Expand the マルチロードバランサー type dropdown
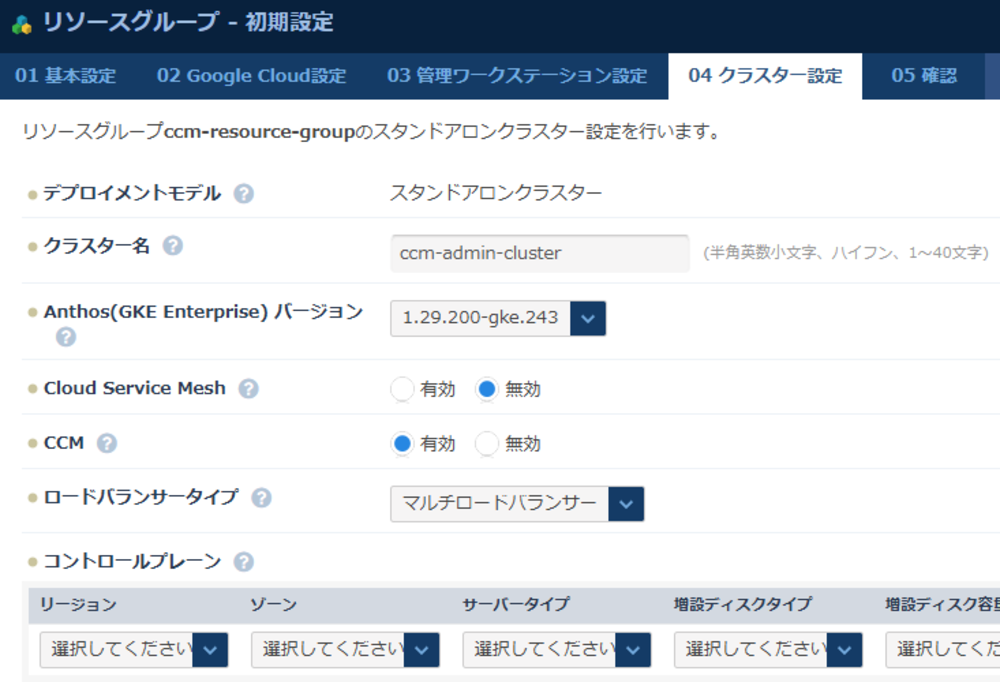The width and height of the screenshot is (1000, 682). pyautogui.click(x=517, y=503)
